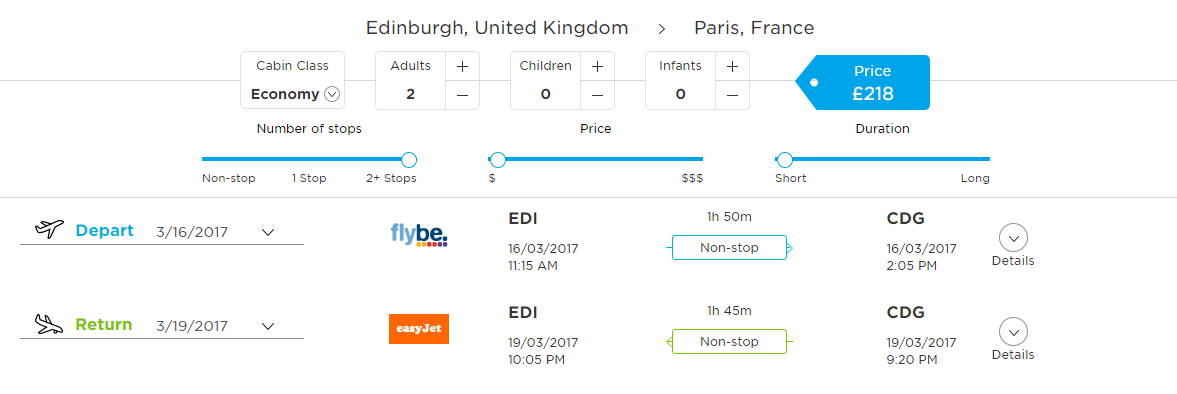Click the Return airplane landing icon

50,325
